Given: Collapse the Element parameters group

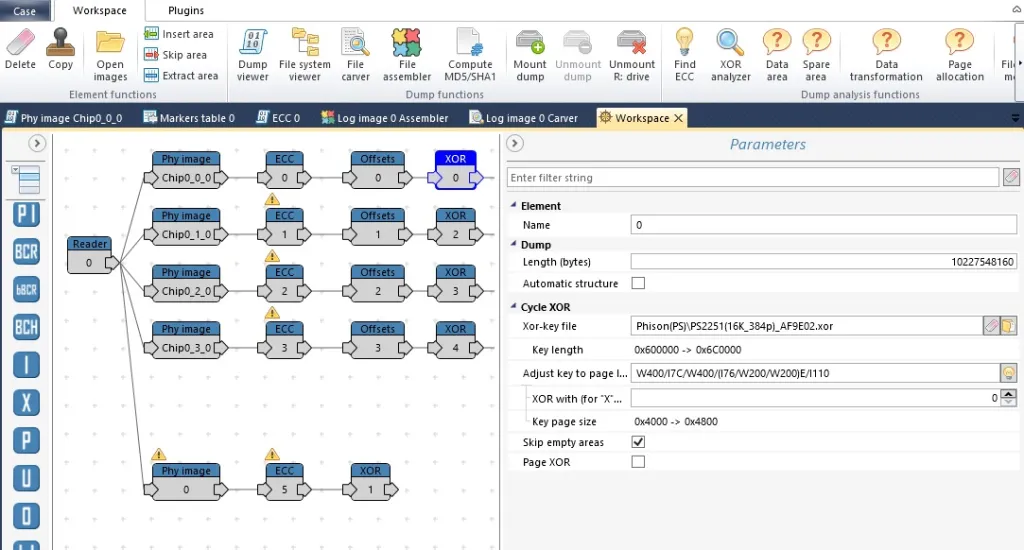Looking at the screenshot, I should tap(513, 205).
